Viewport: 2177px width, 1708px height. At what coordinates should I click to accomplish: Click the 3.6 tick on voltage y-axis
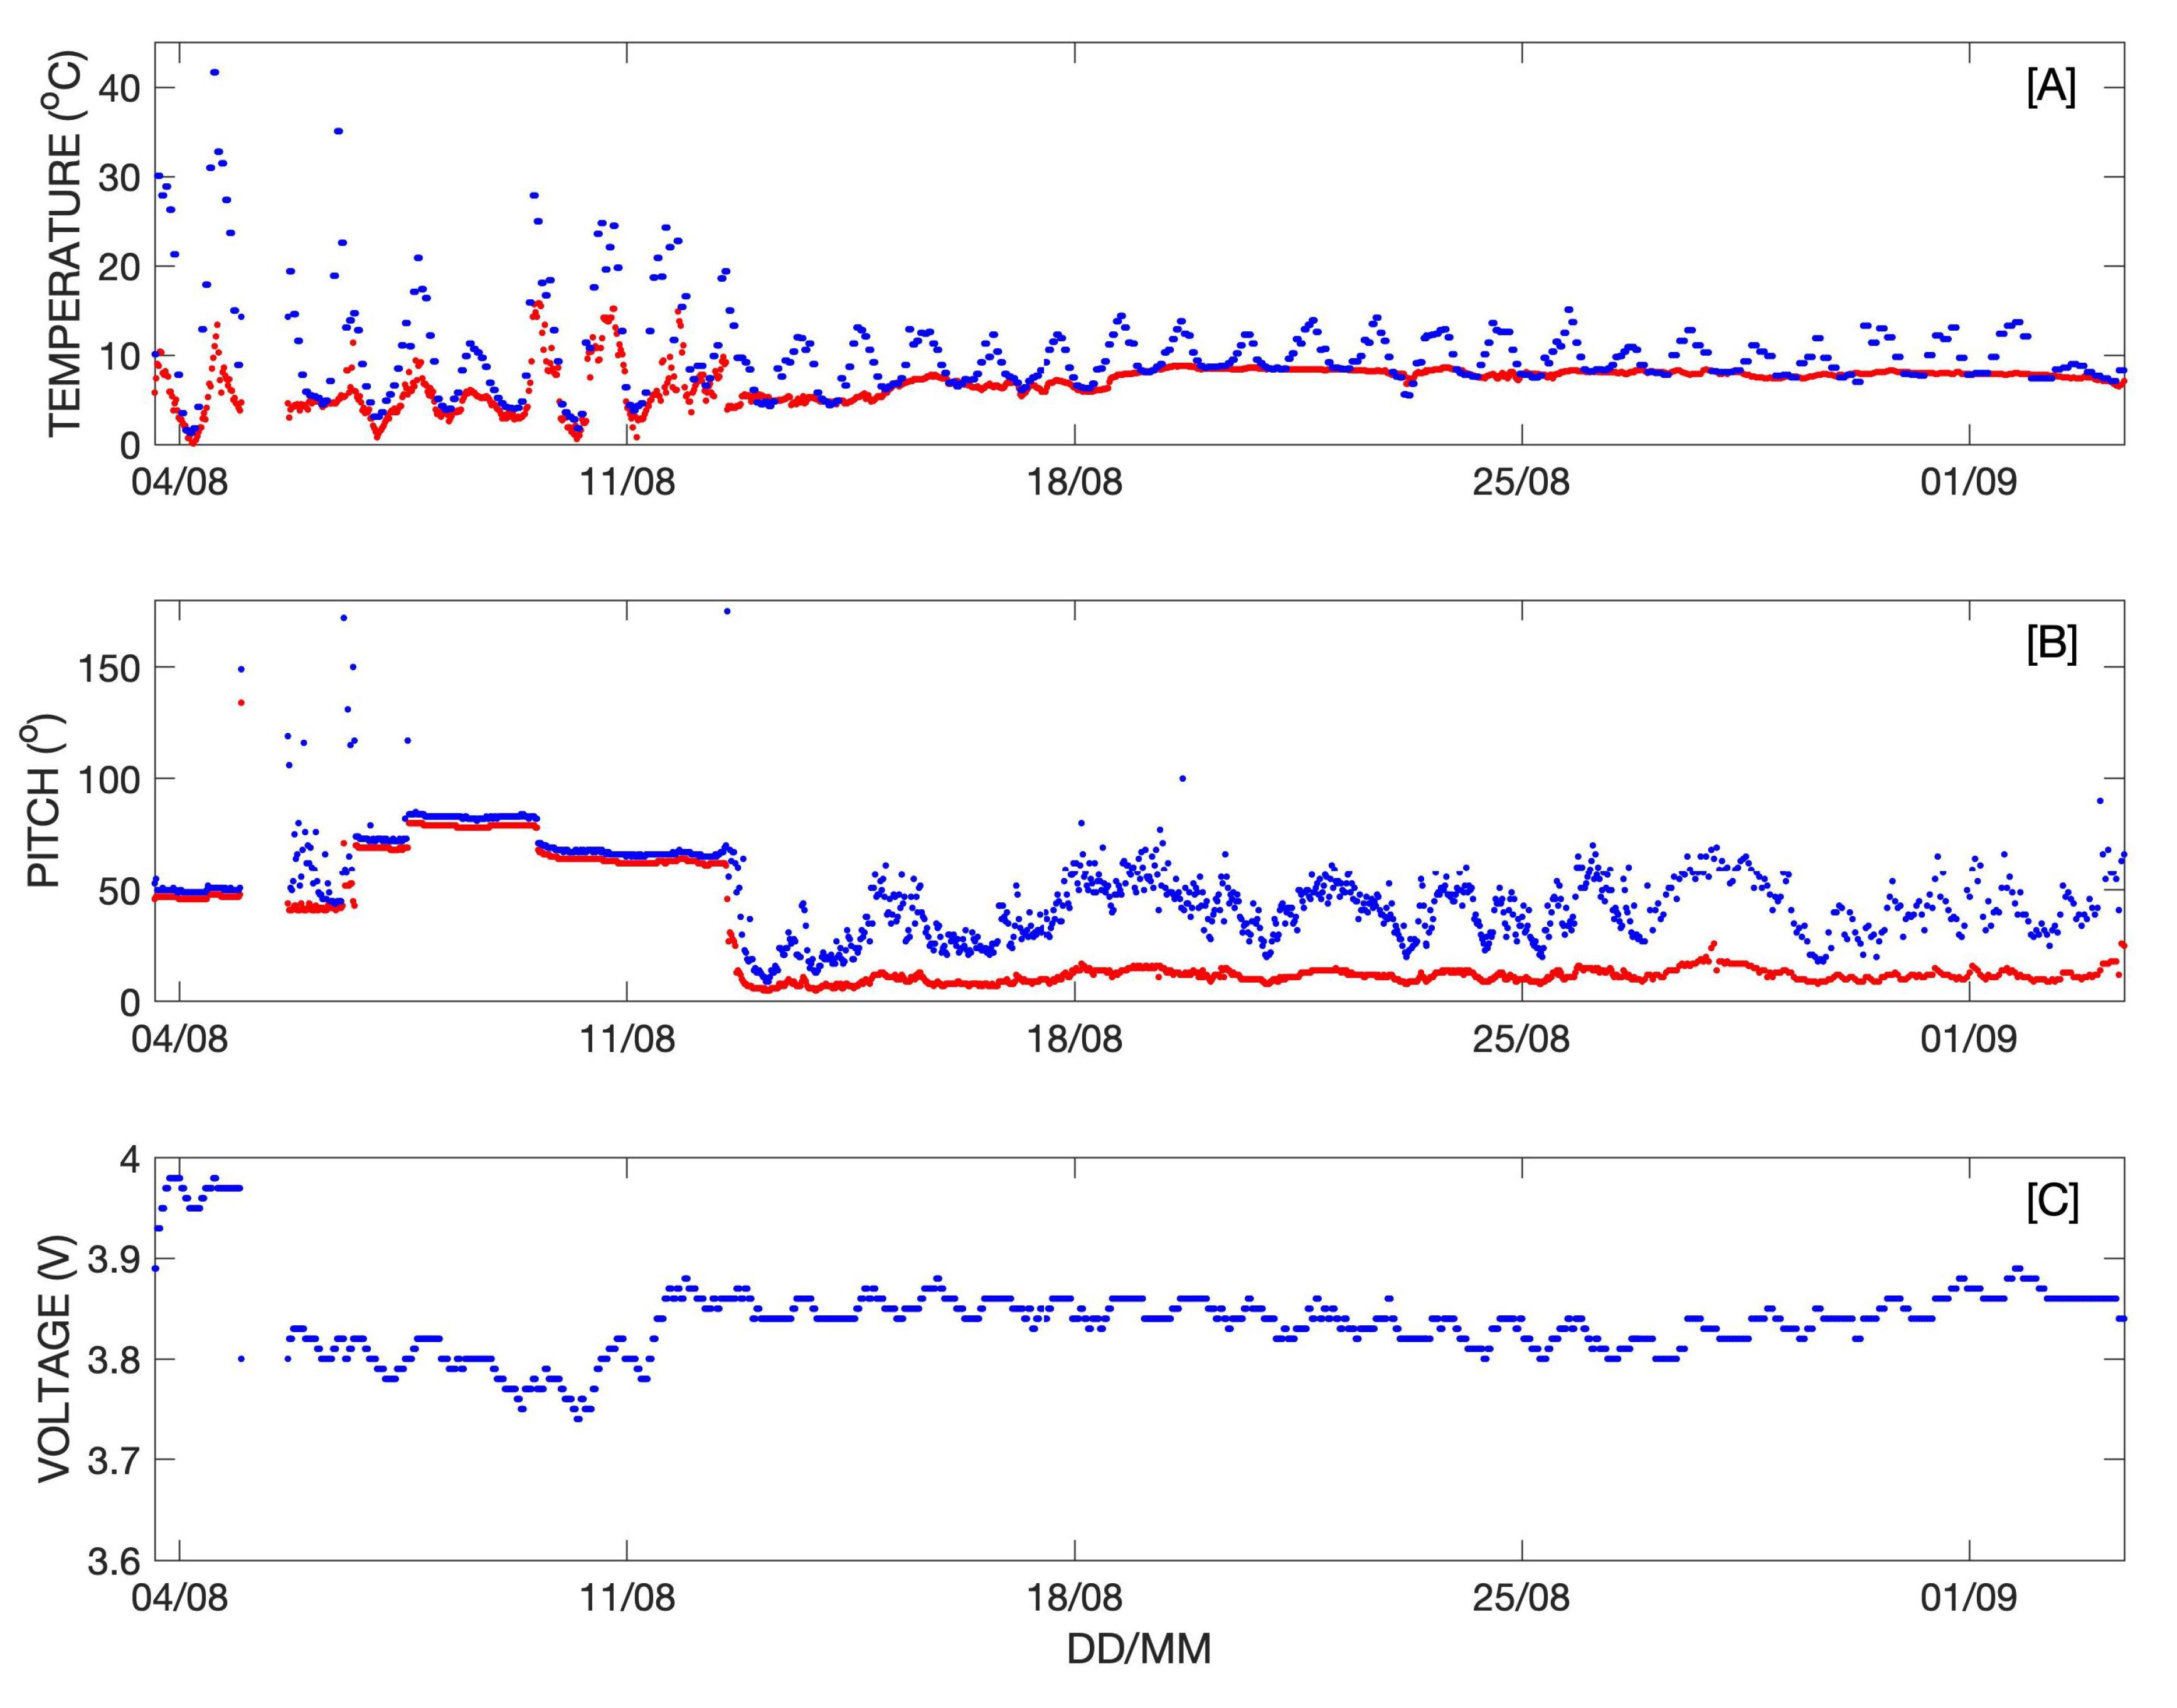coord(114,1561)
